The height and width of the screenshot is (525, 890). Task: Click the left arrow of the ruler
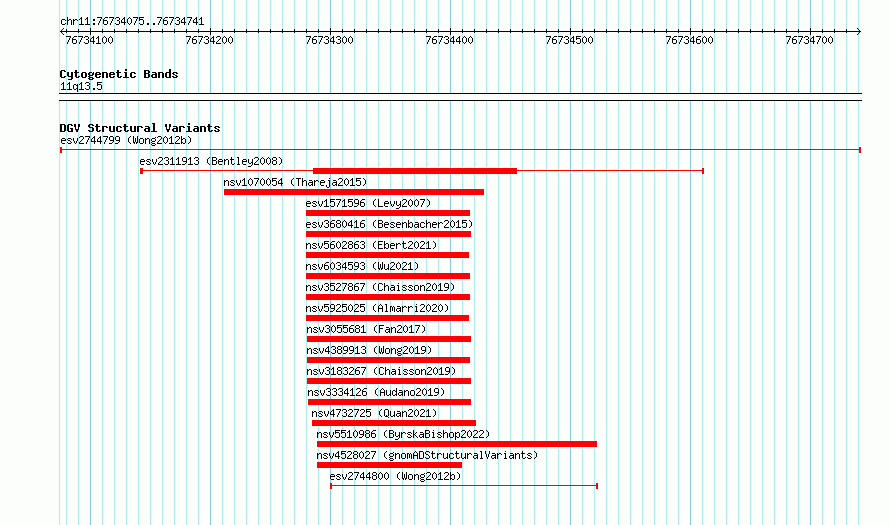62,32
